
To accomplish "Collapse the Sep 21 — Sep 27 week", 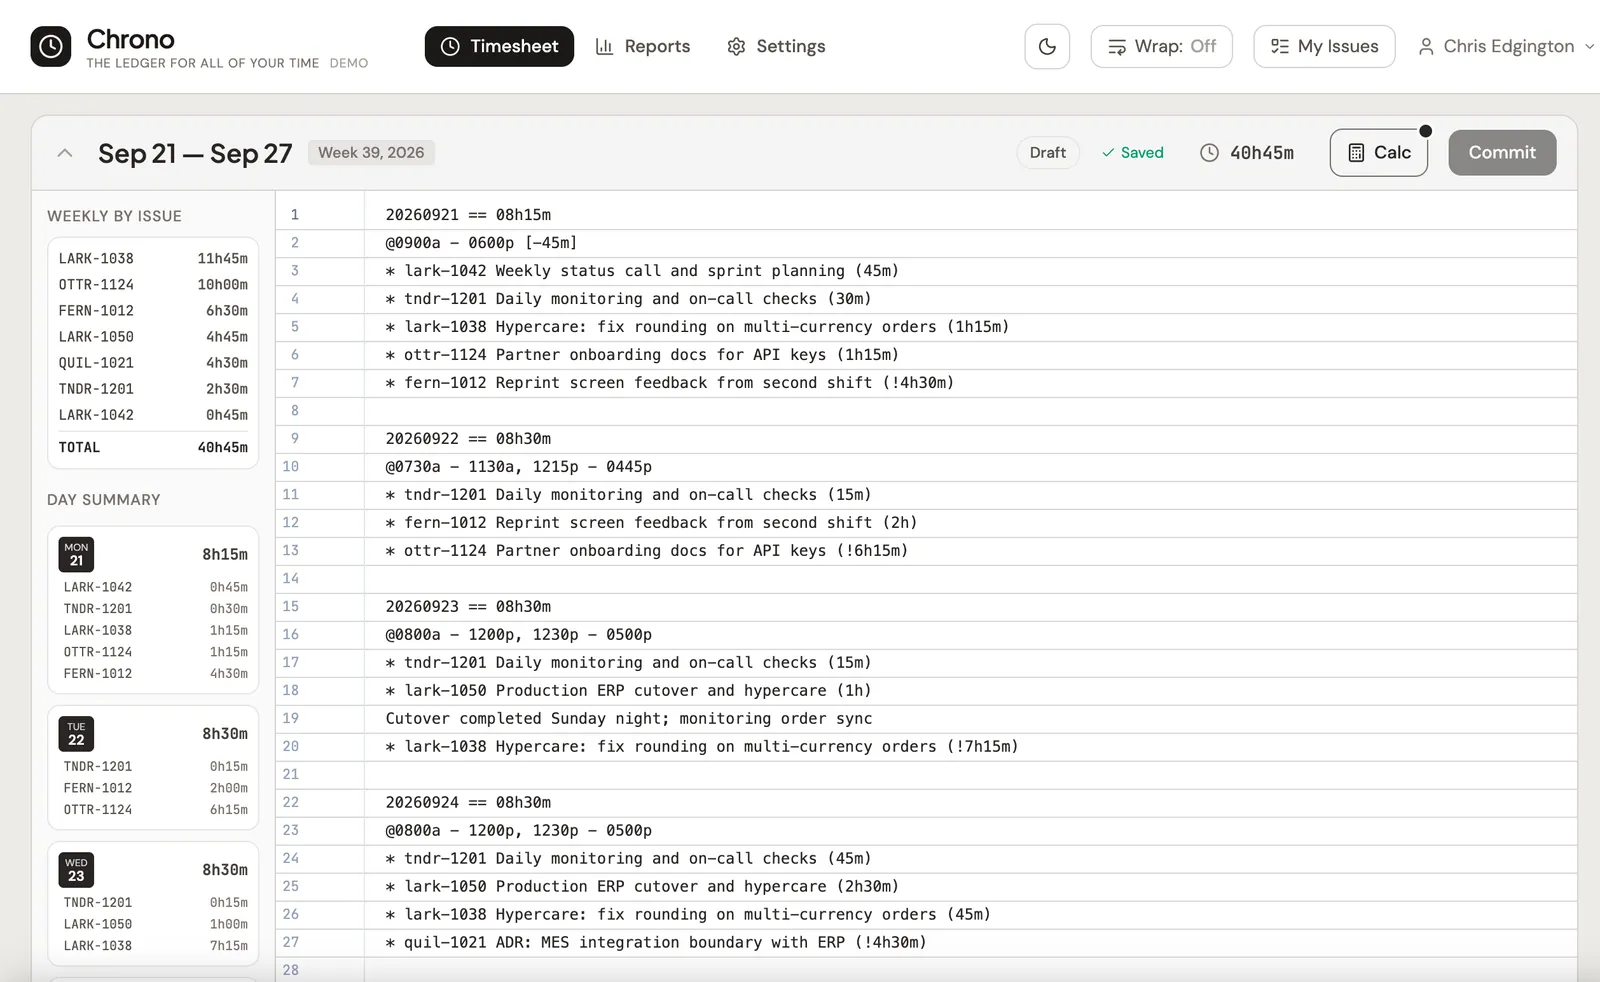I will coord(65,153).
